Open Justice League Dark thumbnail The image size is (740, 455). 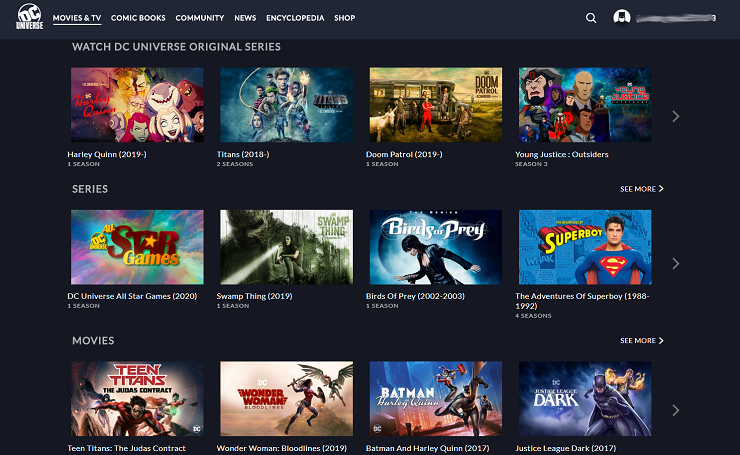pyautogui.click(x=585, y=399)
